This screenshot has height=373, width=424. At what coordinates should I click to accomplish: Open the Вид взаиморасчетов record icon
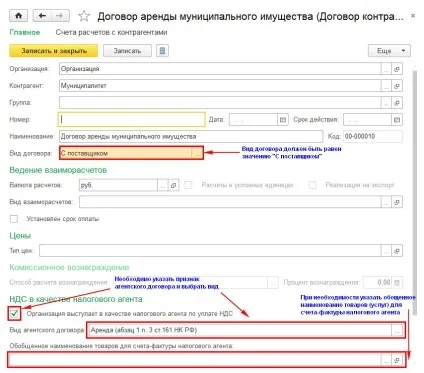point(397,202)
